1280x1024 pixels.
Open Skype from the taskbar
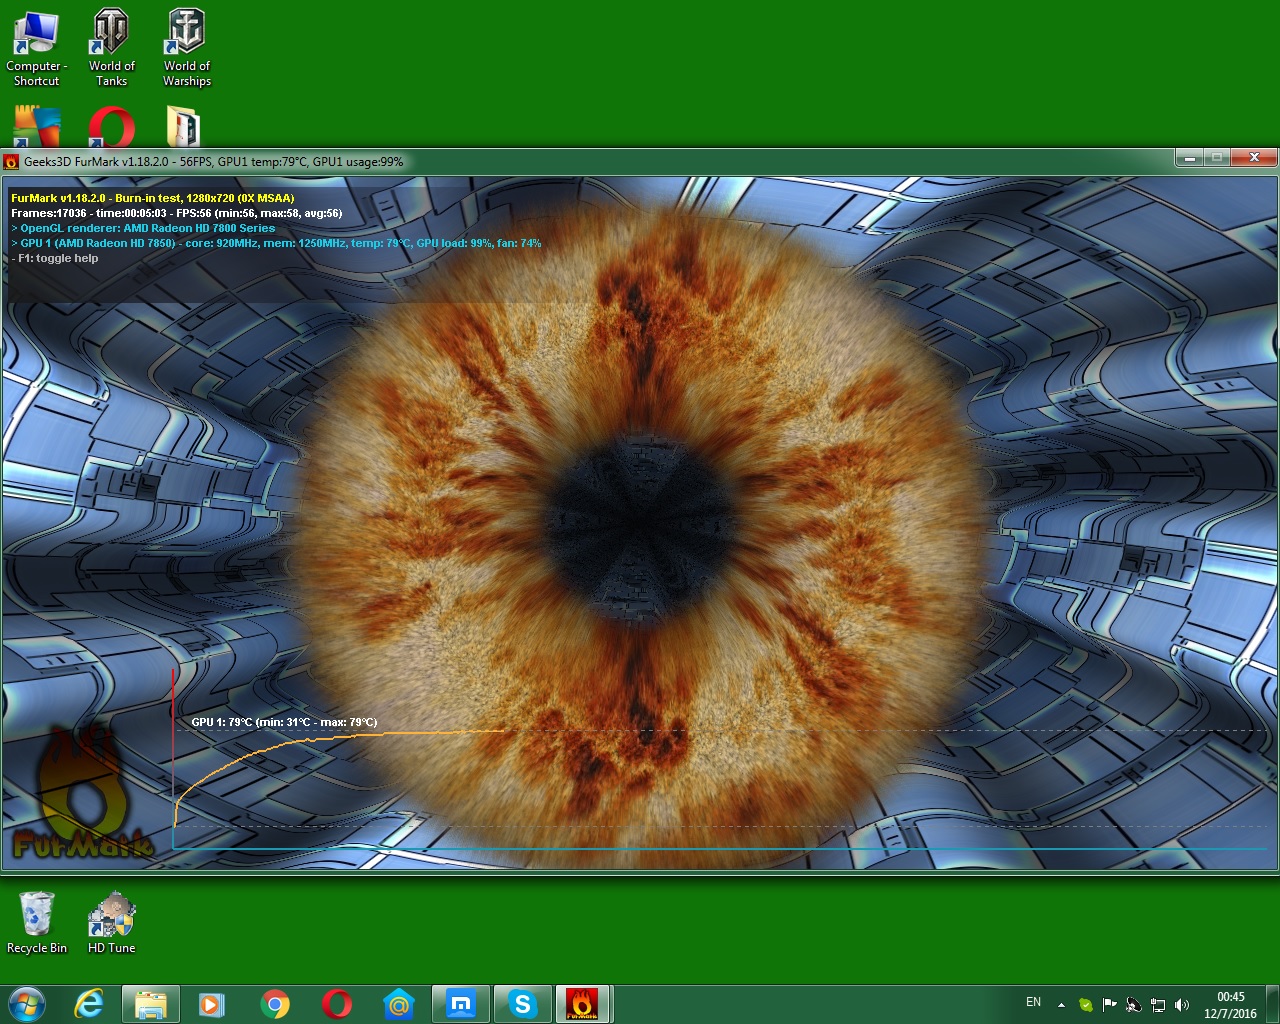coord(522,1004)
